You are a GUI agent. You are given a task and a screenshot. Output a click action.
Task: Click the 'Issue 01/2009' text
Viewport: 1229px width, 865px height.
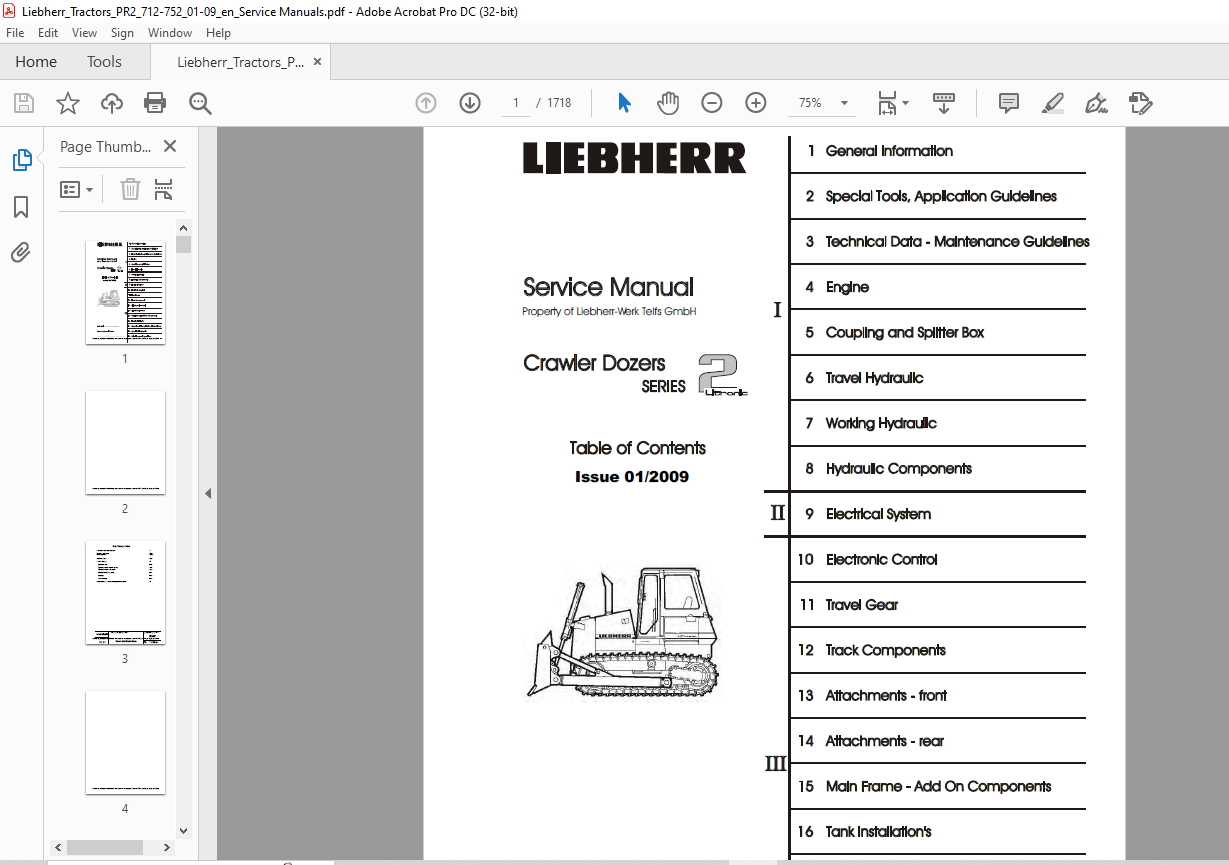(632, 477)
